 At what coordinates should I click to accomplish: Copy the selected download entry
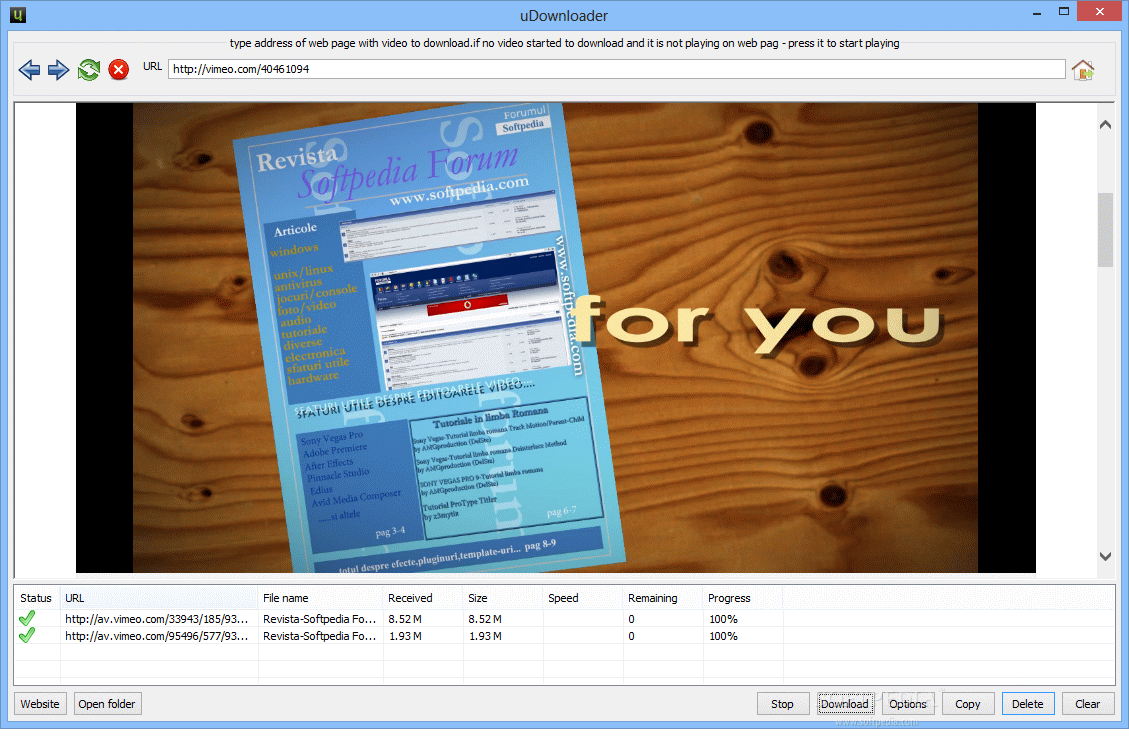pyautogui.click(x=968, y=704)
